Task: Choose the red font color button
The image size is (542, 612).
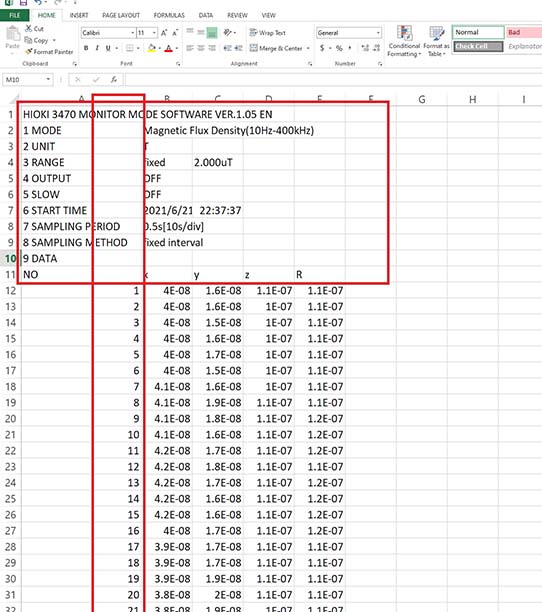Action: 169,48
